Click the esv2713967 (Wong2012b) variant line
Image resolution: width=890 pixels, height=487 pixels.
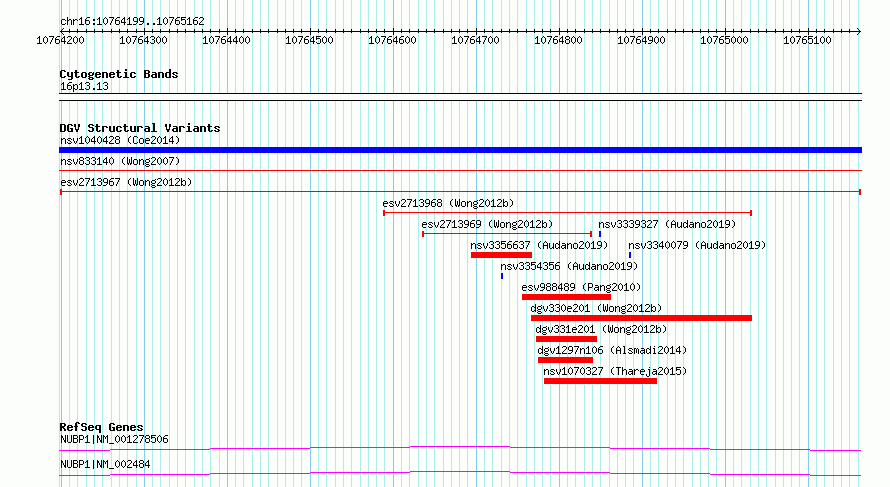pyautogui.click(x=460, y=192)
